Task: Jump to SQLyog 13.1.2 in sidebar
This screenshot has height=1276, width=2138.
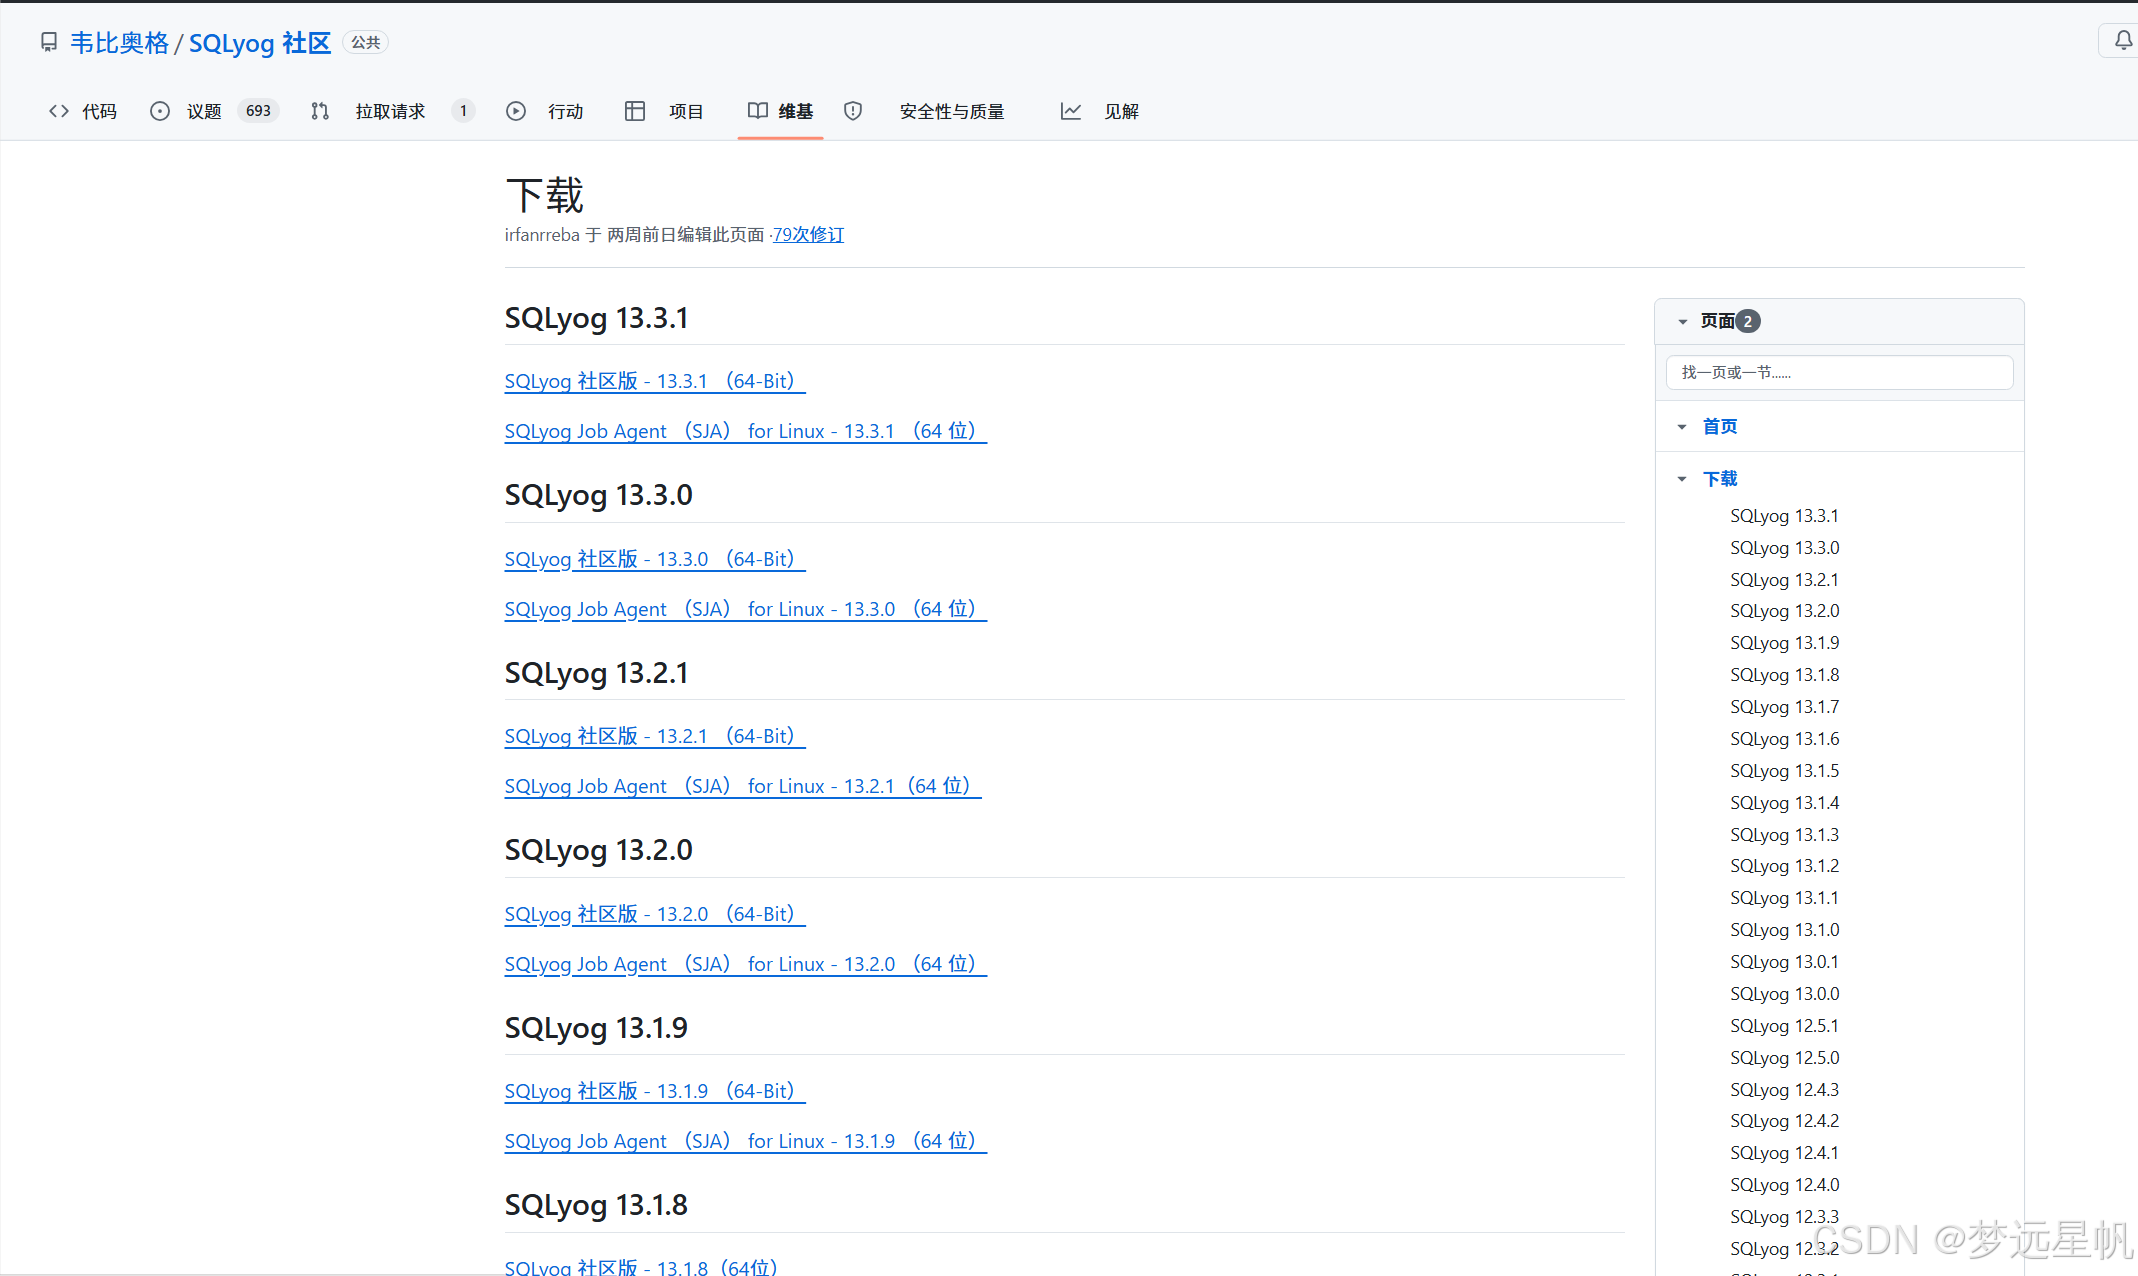Action: coord(1784,866)
